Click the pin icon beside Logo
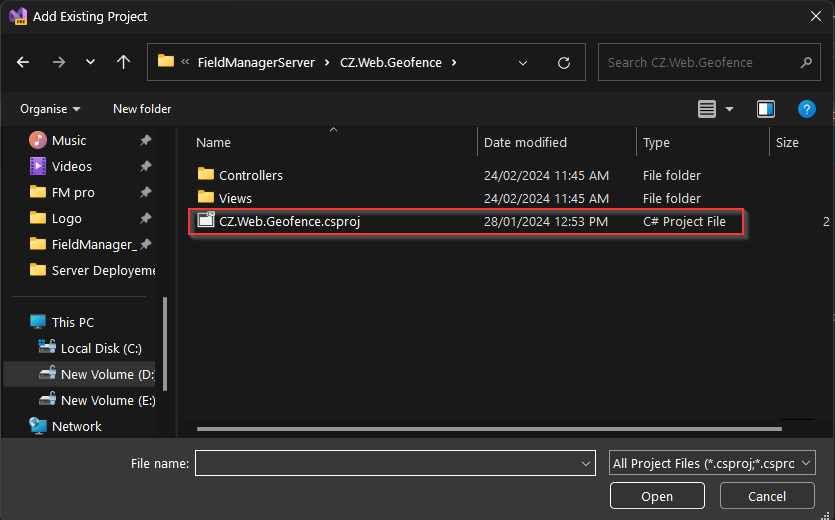 [x=145, y=218]
